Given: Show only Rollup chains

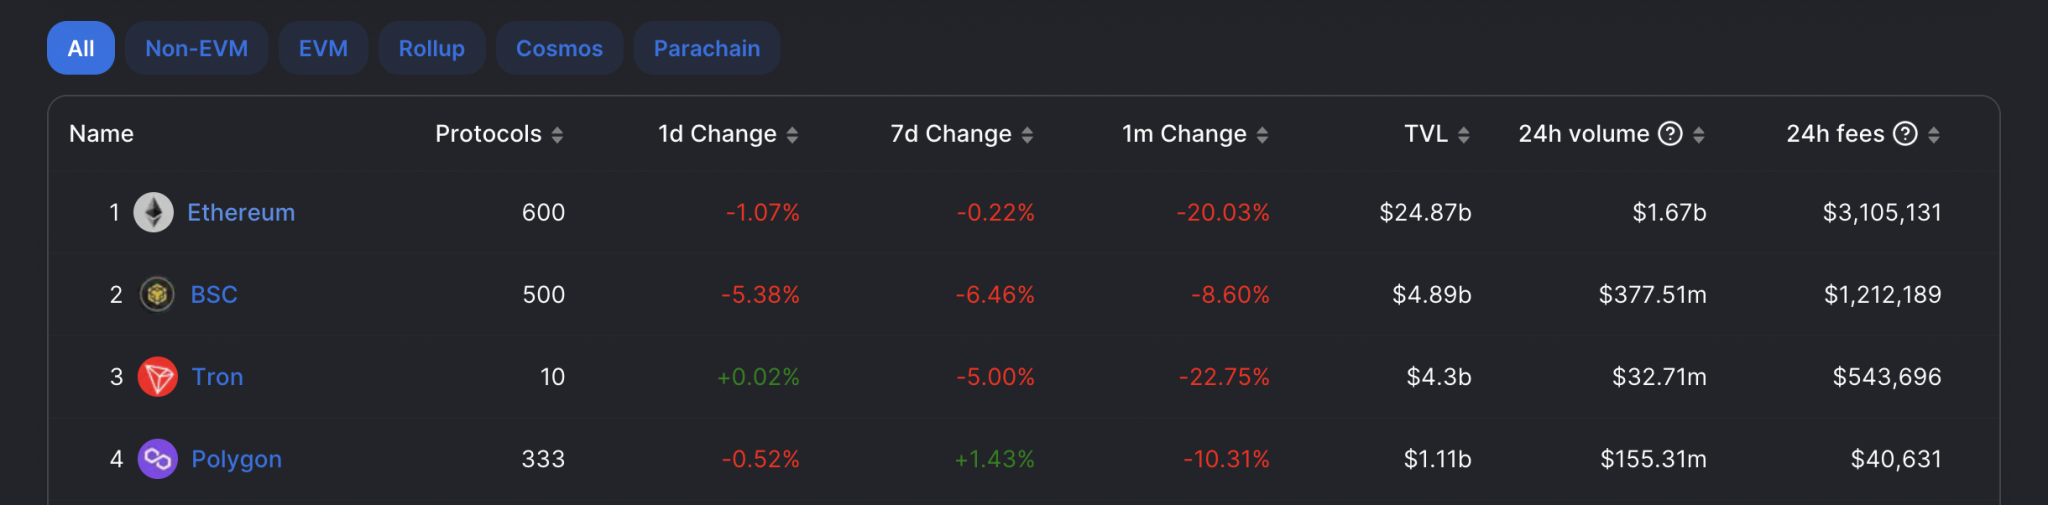Looking at the screenshot, I should [432, 48].
